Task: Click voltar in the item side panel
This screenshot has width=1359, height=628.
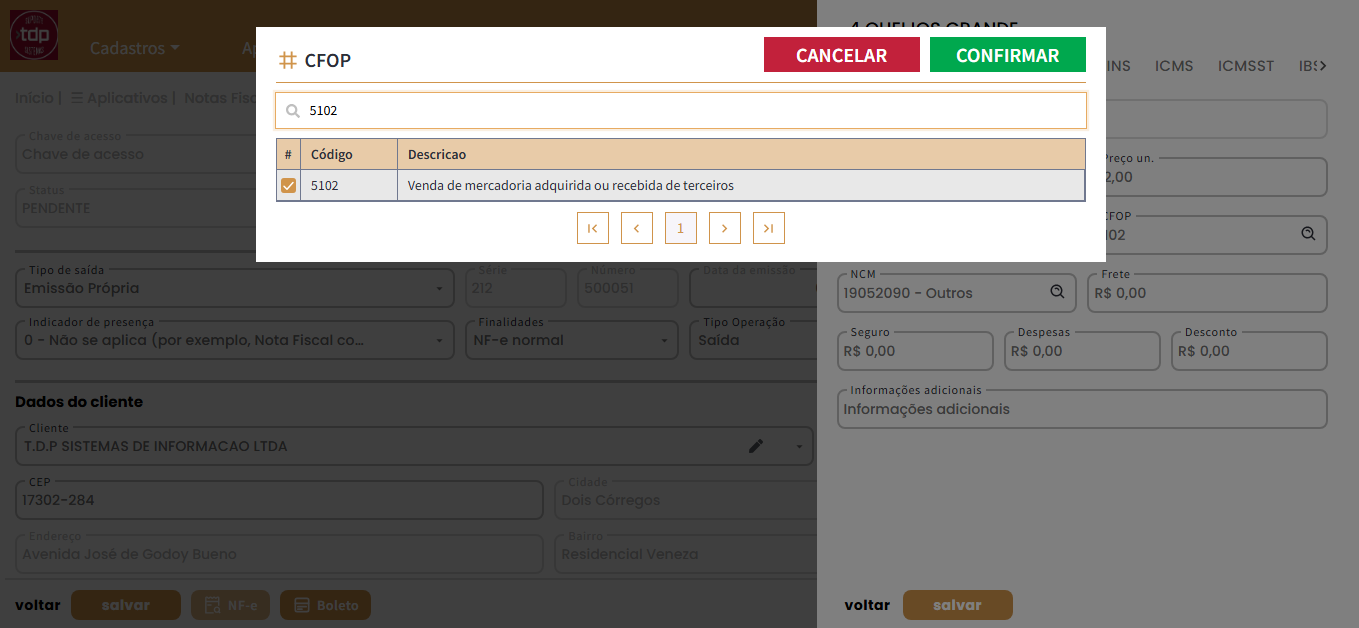Action: coord(867,605)
